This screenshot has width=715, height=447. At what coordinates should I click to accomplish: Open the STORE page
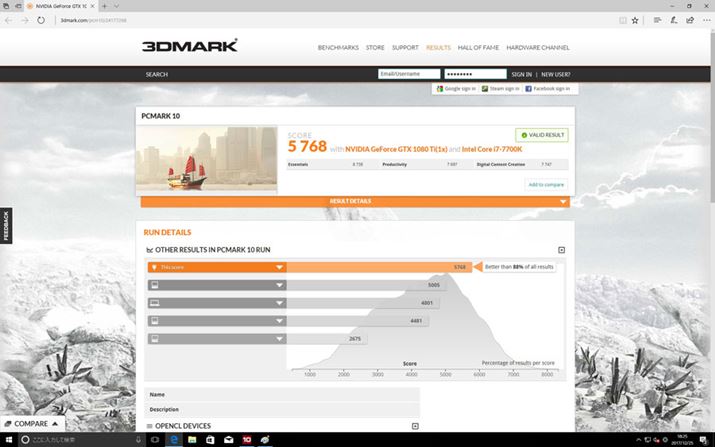tap(375, 47)
